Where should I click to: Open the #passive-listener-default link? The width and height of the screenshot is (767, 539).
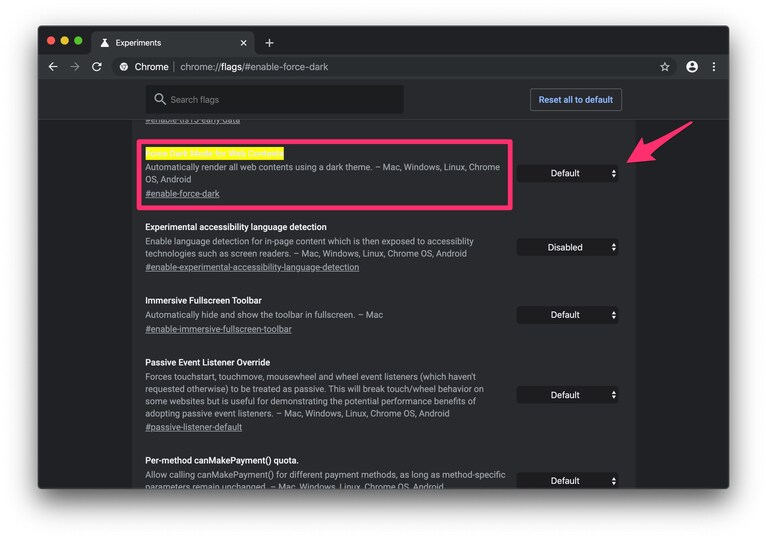(193, 427)
